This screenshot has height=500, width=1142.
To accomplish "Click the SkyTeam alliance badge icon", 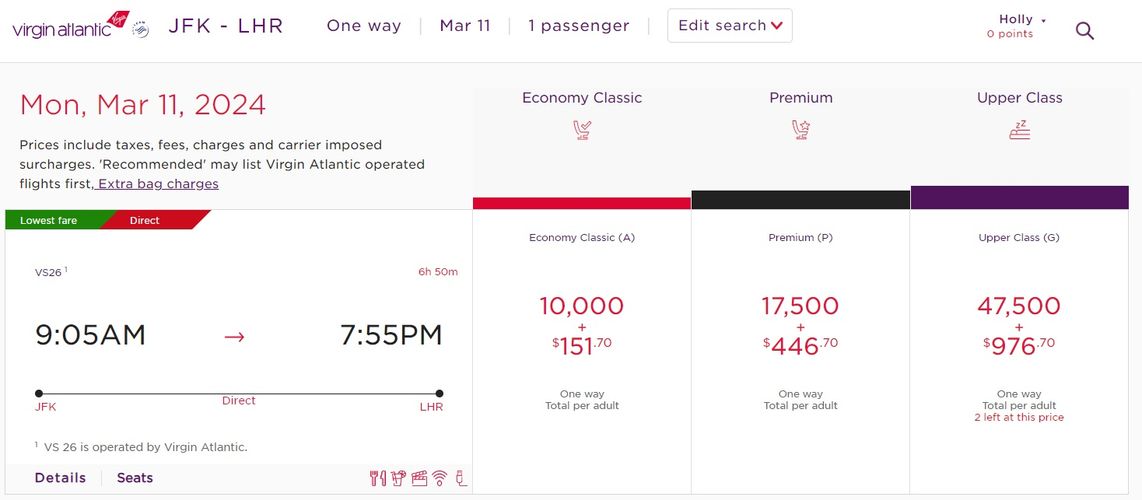I will tap(141, 30).
